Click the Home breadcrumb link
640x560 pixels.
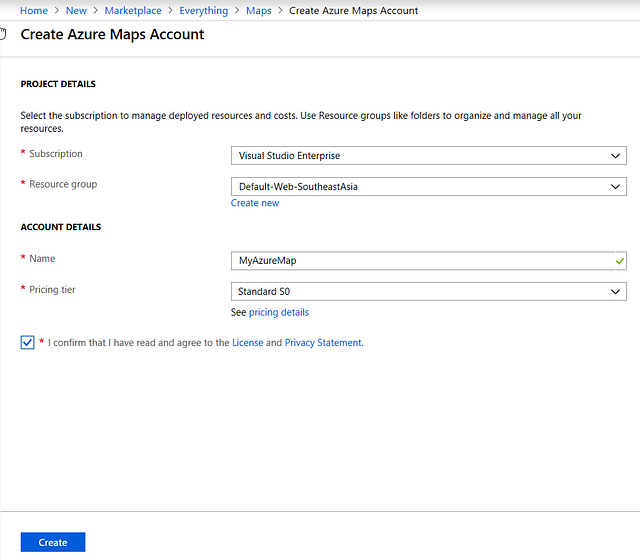point(34,11)
